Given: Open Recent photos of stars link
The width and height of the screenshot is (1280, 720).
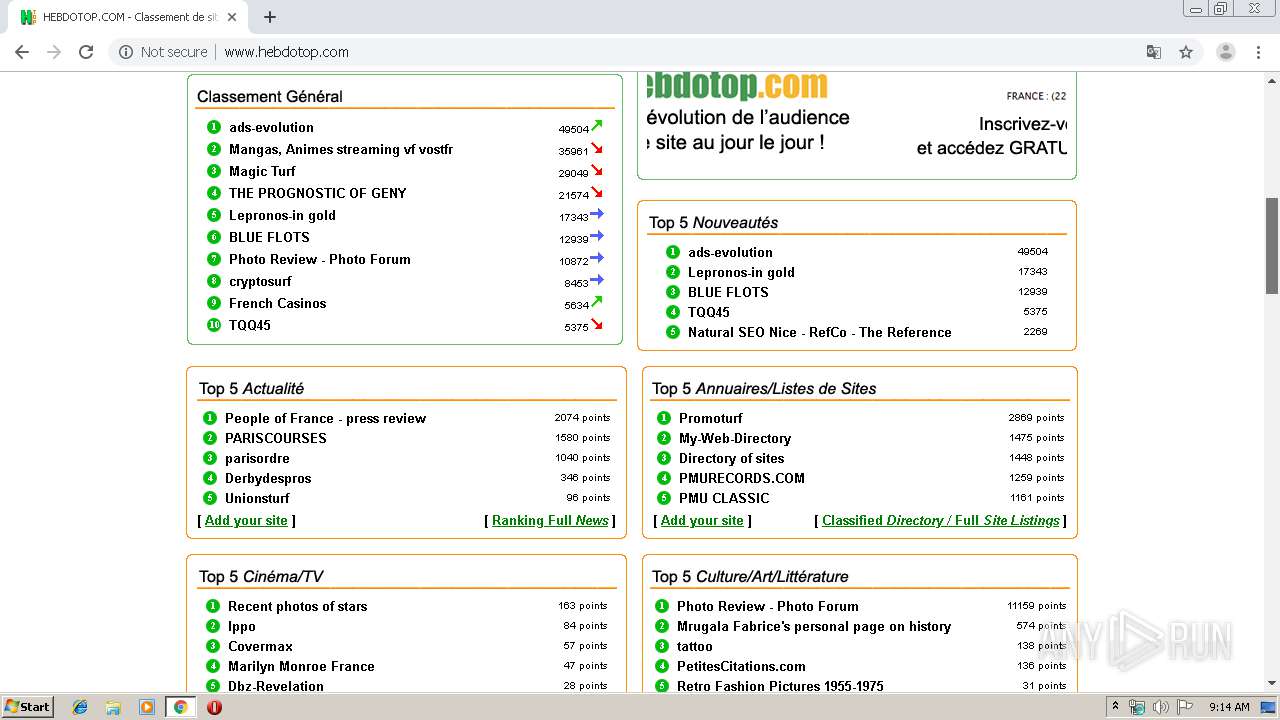Looking at the screenshot, I should click(297, 606).
